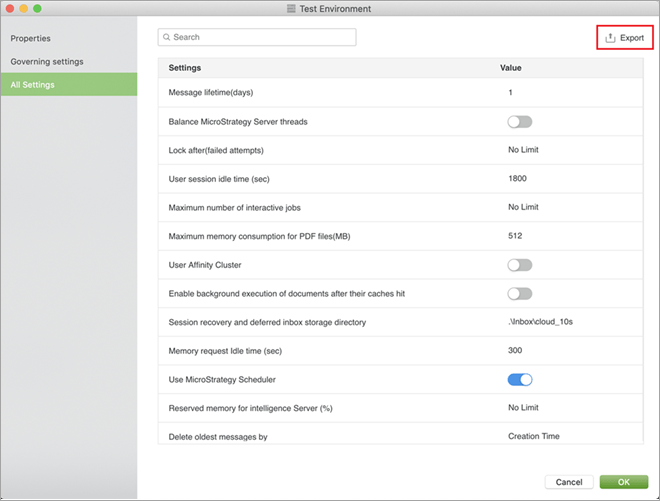Toggle Balance MicroStrategy Server threads switch
The image size is (660, 501).
tap(519, 122)
